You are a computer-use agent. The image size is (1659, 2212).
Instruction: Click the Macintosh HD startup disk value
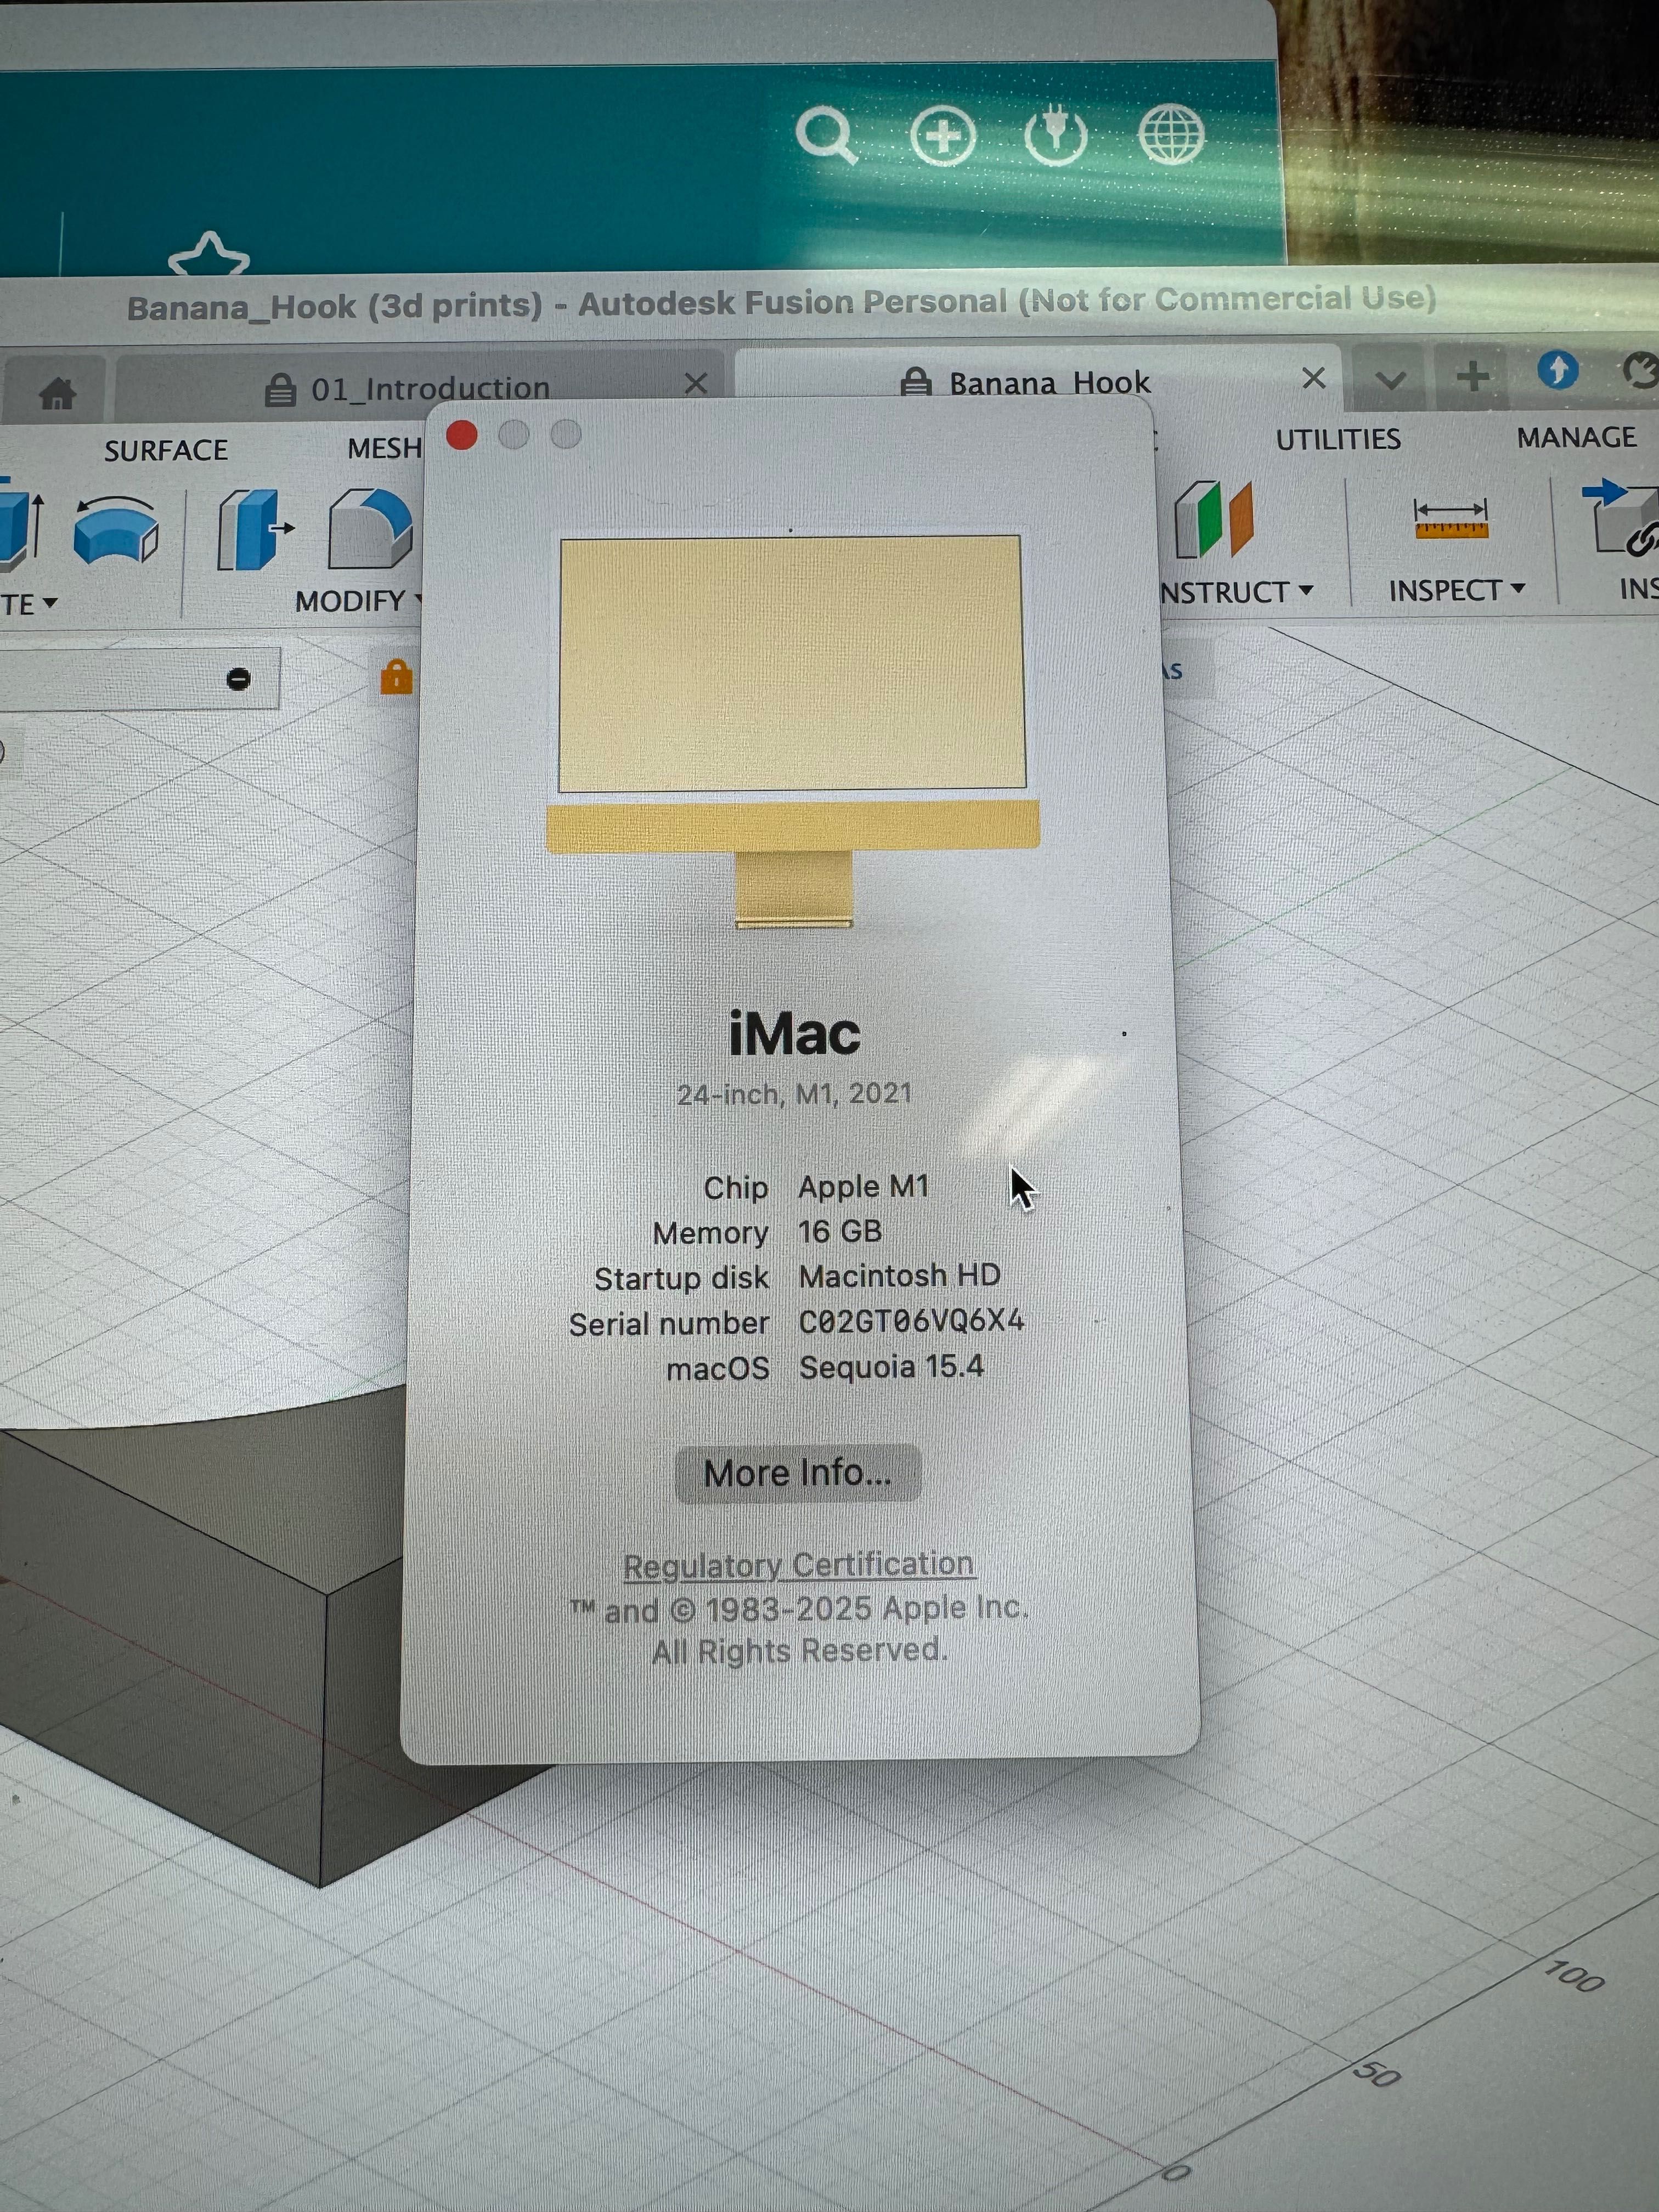[x=899, y=1276]
